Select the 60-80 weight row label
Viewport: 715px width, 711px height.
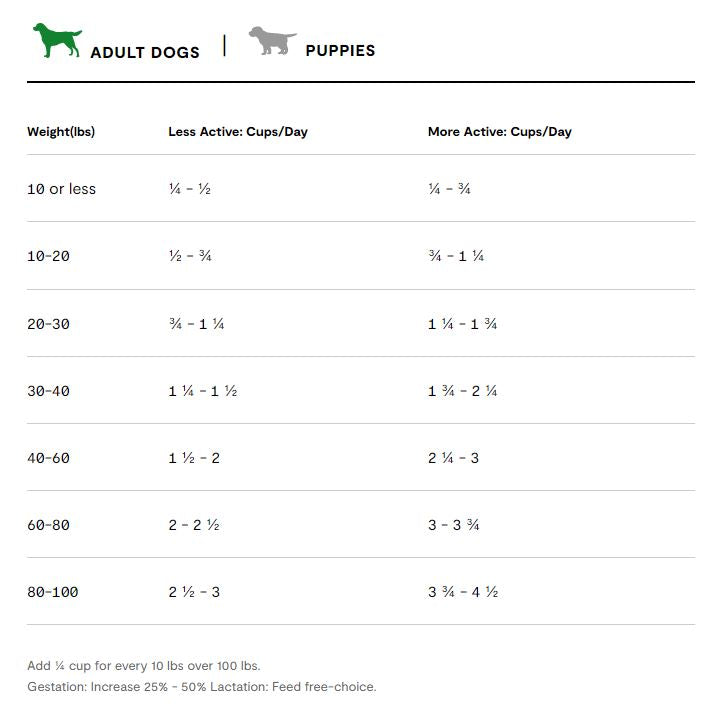point(48,525)
